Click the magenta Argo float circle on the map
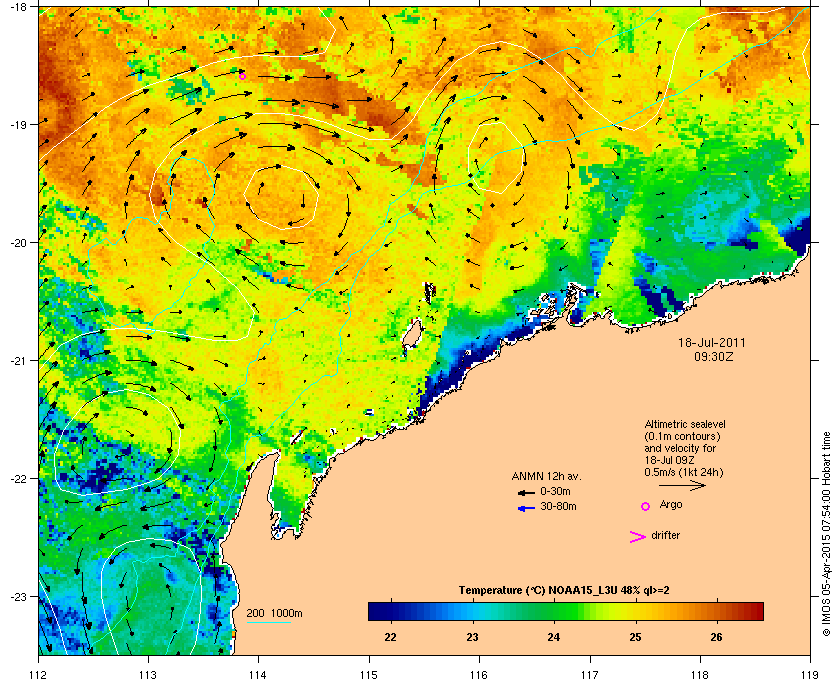Image resolution: width=840 pixels, height=680 pixels. pyautogui.click(x=242, y=76)
